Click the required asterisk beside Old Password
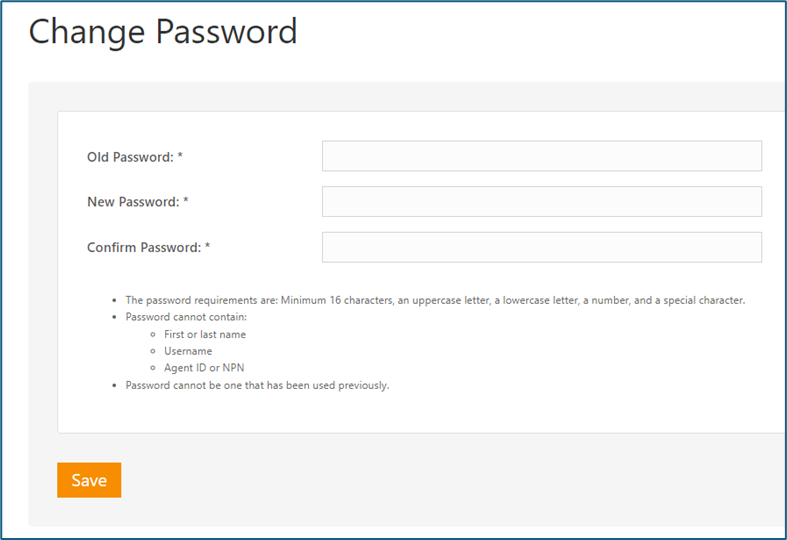The image size is (787, 540). pyautogui.click(x=180, y=156)
